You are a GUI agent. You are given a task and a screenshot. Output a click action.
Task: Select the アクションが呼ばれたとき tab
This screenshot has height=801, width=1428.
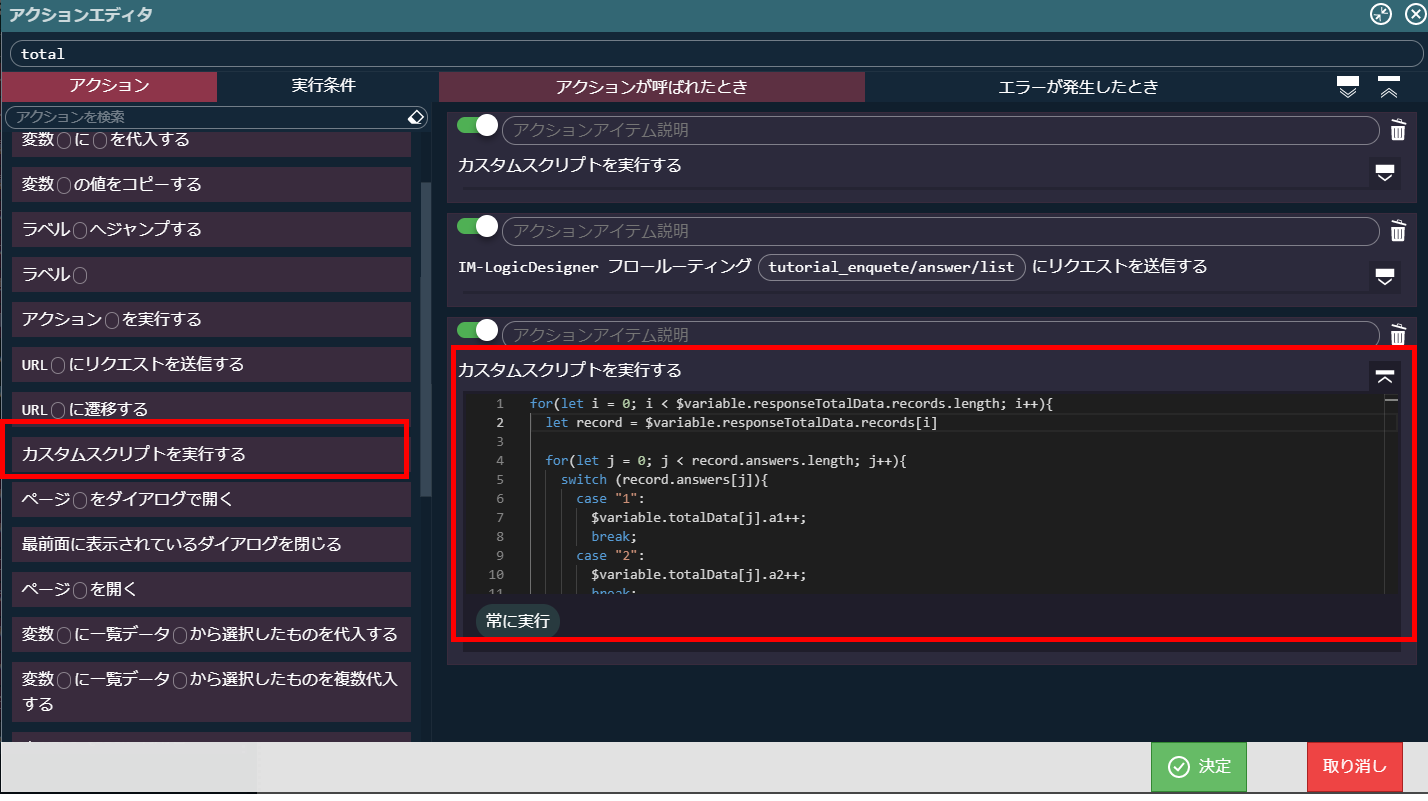coord(652,87)
